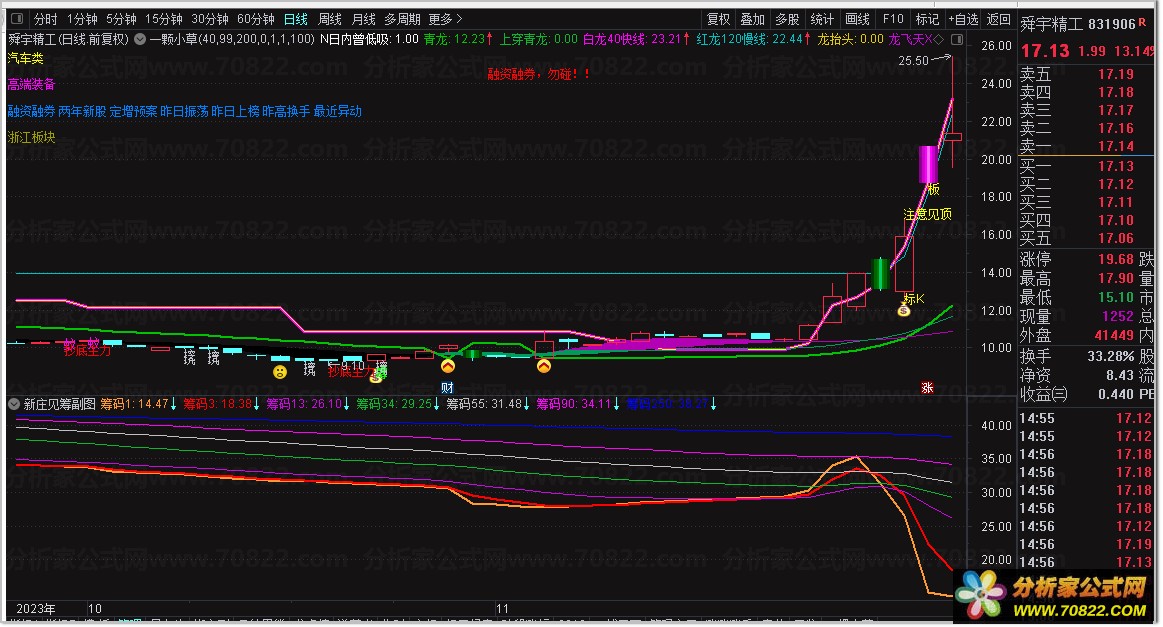Select the 日线 daily chart
Screen dimensions: 1163x627
click(296, 19)
